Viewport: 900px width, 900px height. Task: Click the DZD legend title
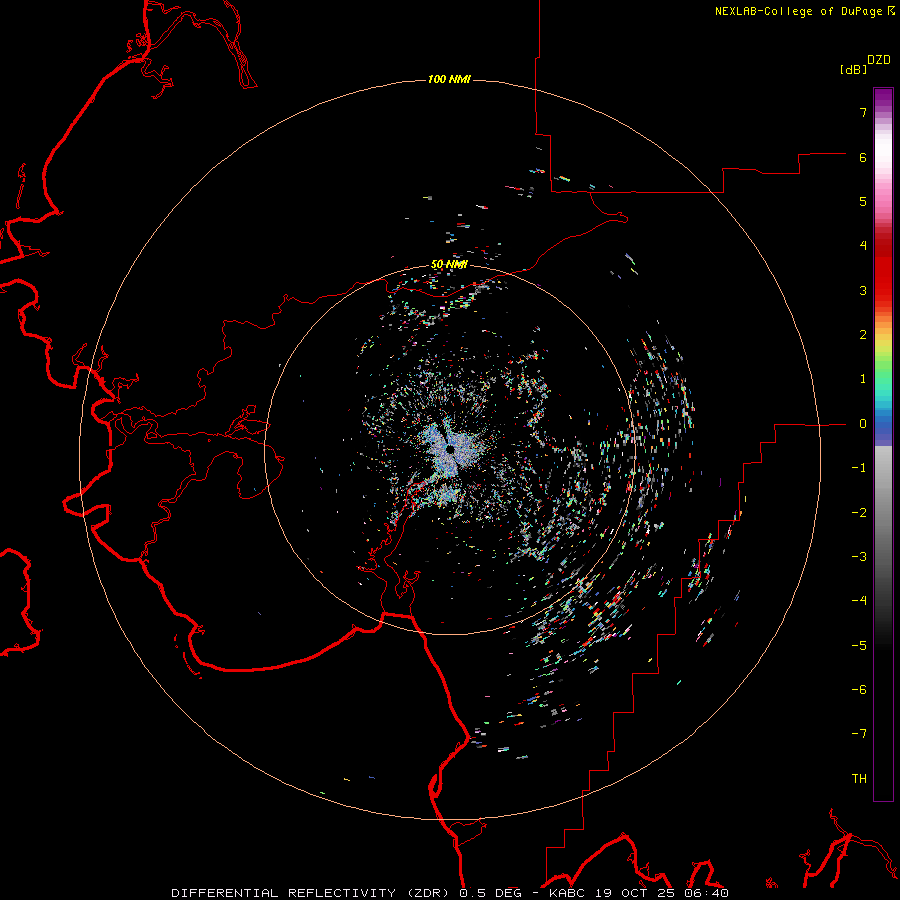879,60
